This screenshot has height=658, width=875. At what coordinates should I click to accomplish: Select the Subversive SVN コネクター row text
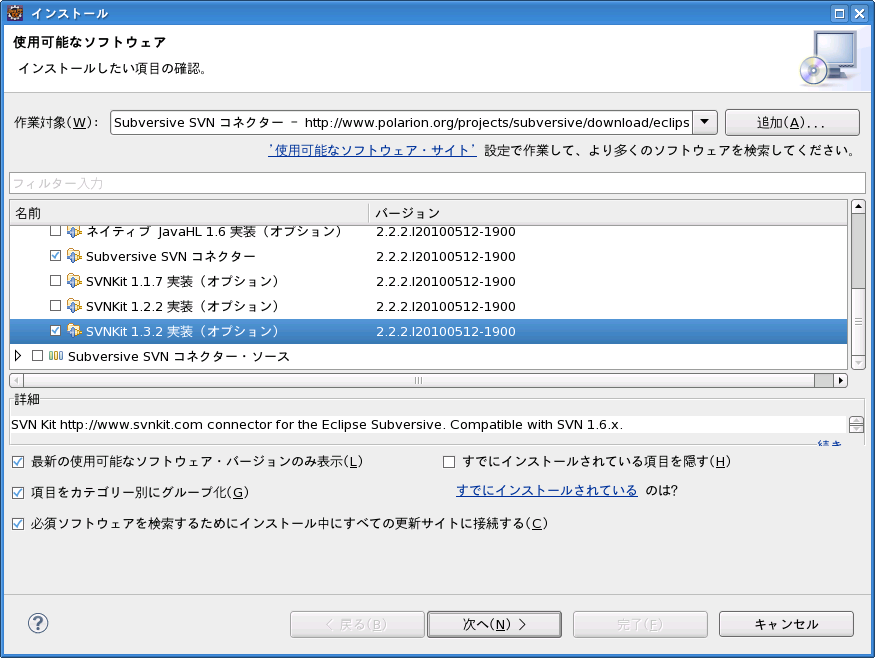[x=171, y=257]
